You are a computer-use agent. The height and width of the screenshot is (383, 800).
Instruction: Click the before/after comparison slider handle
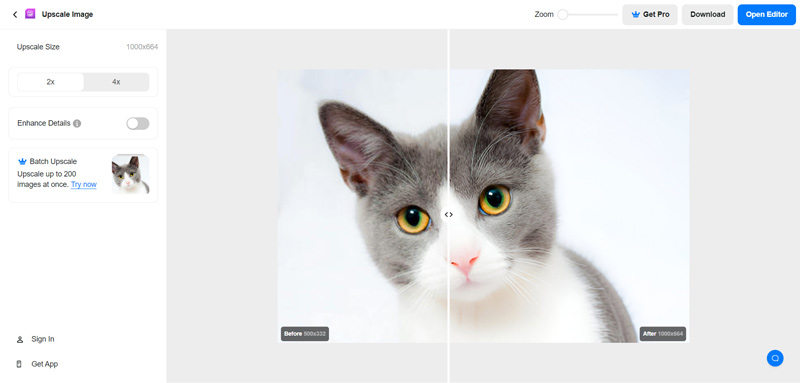coord(448,215)
